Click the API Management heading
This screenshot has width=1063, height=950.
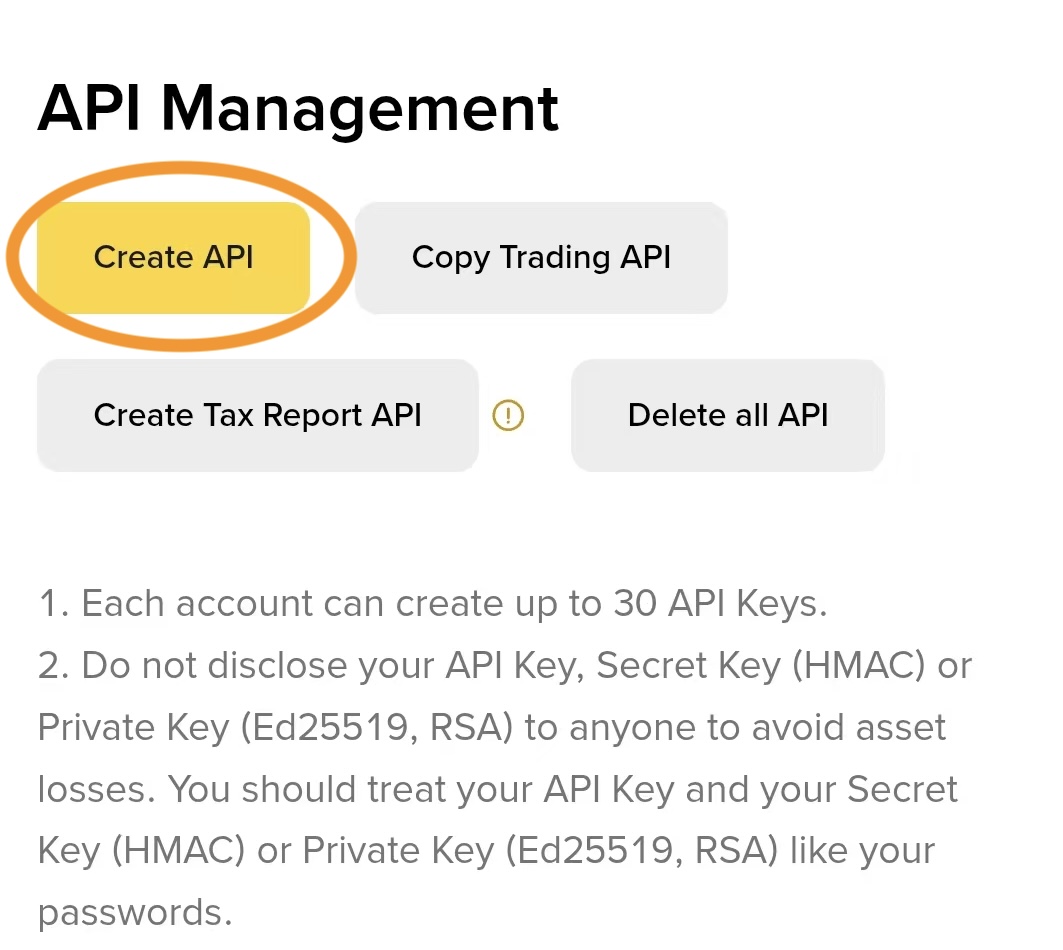tap(297, 107)
